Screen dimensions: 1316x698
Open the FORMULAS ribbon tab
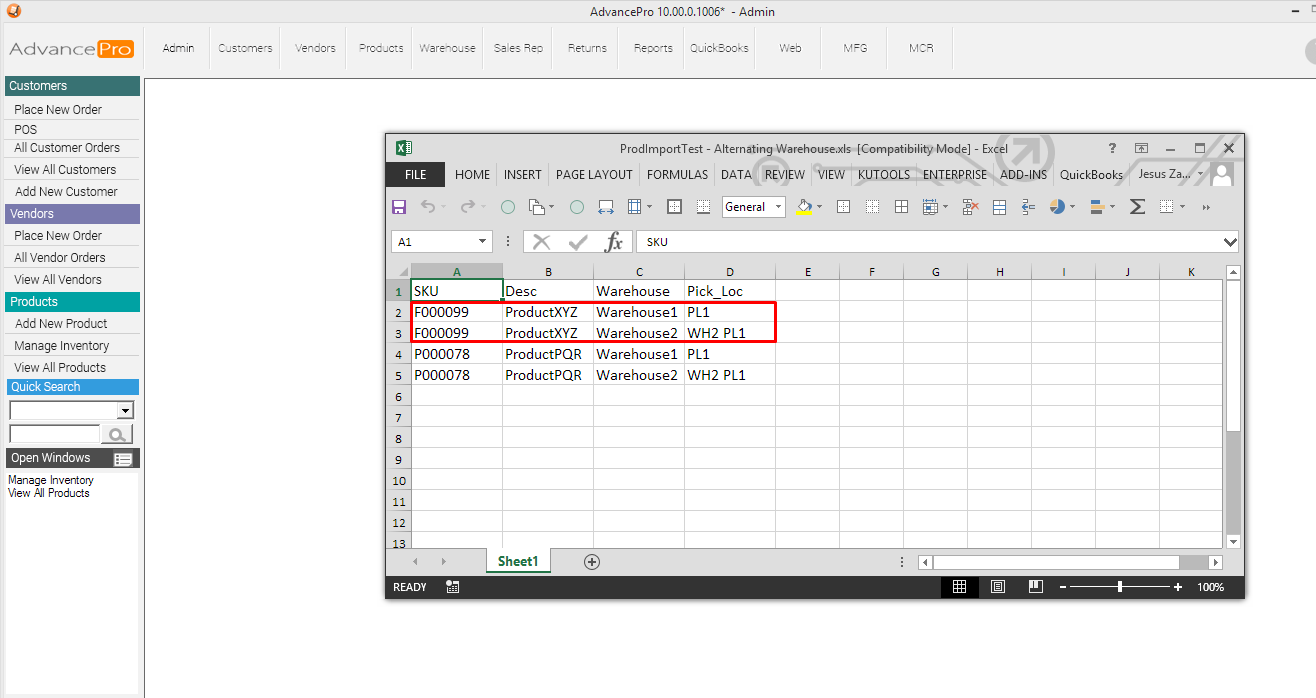pos(677,174)
